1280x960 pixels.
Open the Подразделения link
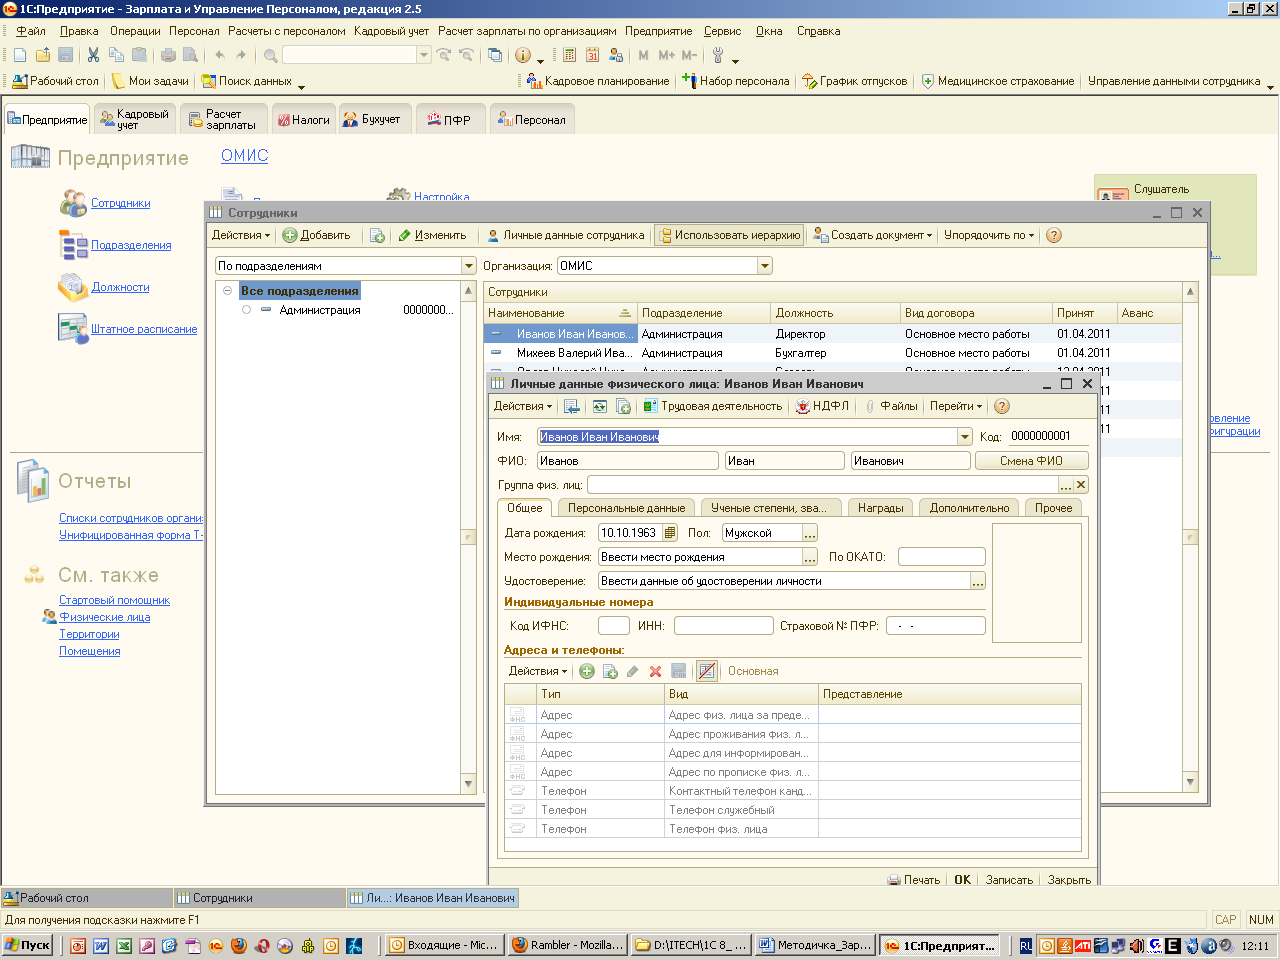click(131, 245)
